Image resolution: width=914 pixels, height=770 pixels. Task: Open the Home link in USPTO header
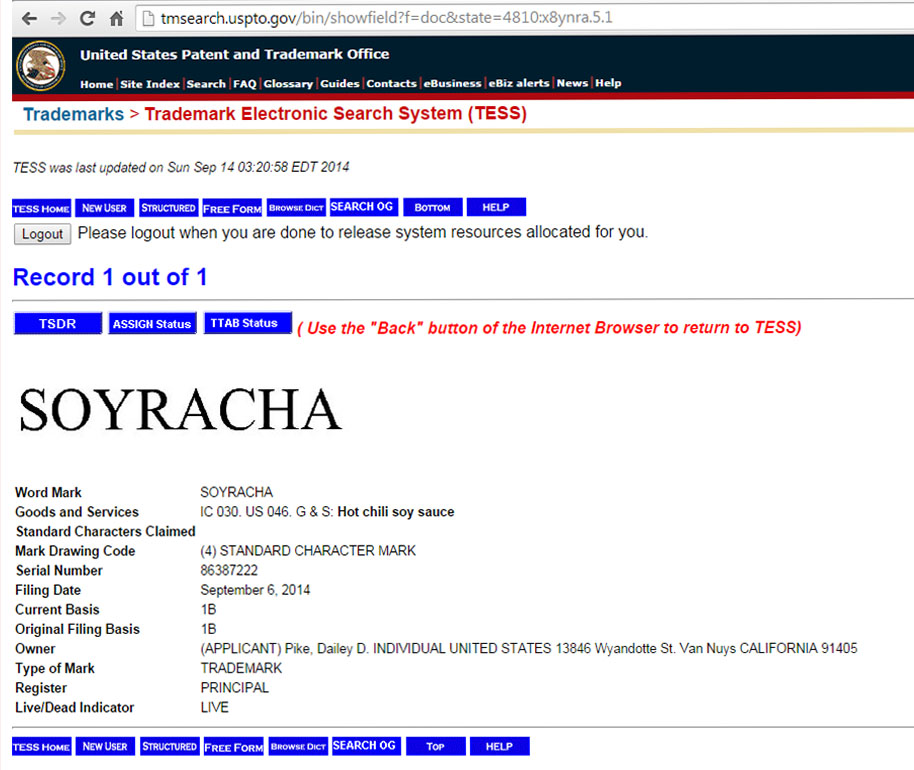tap(97, 84)
